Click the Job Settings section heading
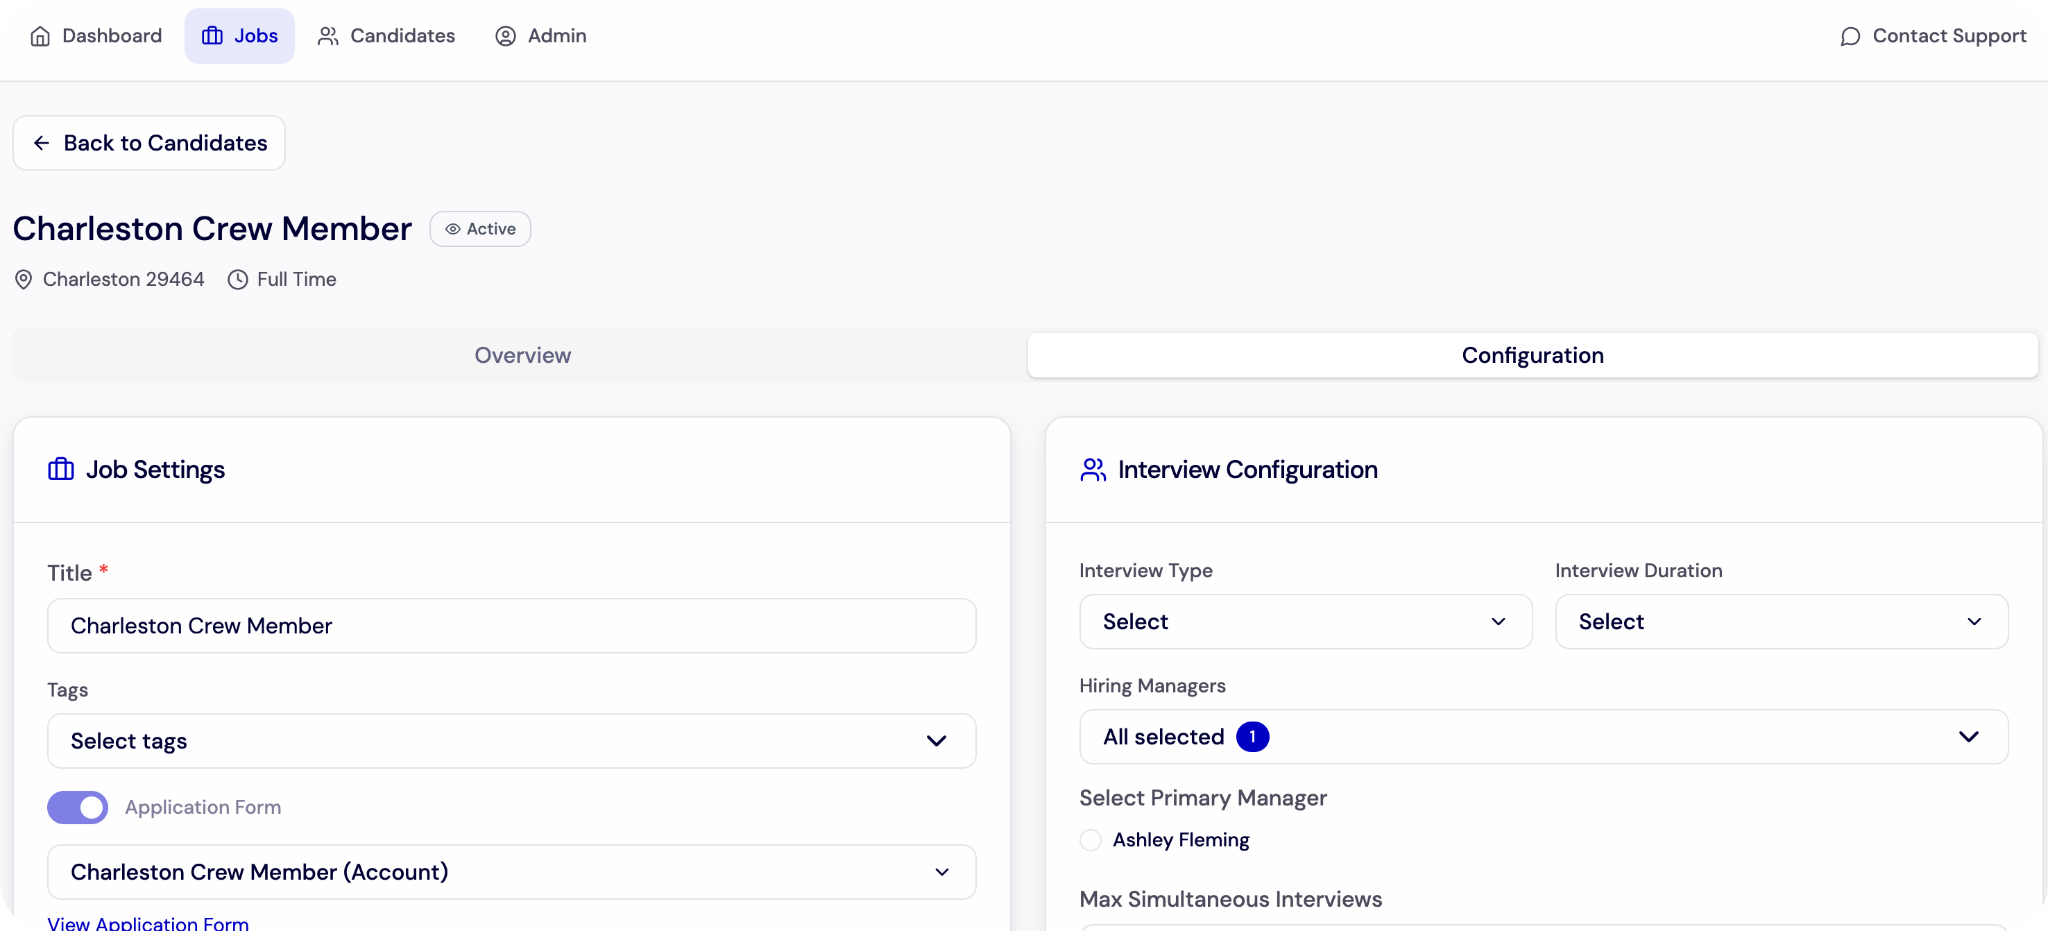Viewport: 2048px width, 931px height. (155, 469)
